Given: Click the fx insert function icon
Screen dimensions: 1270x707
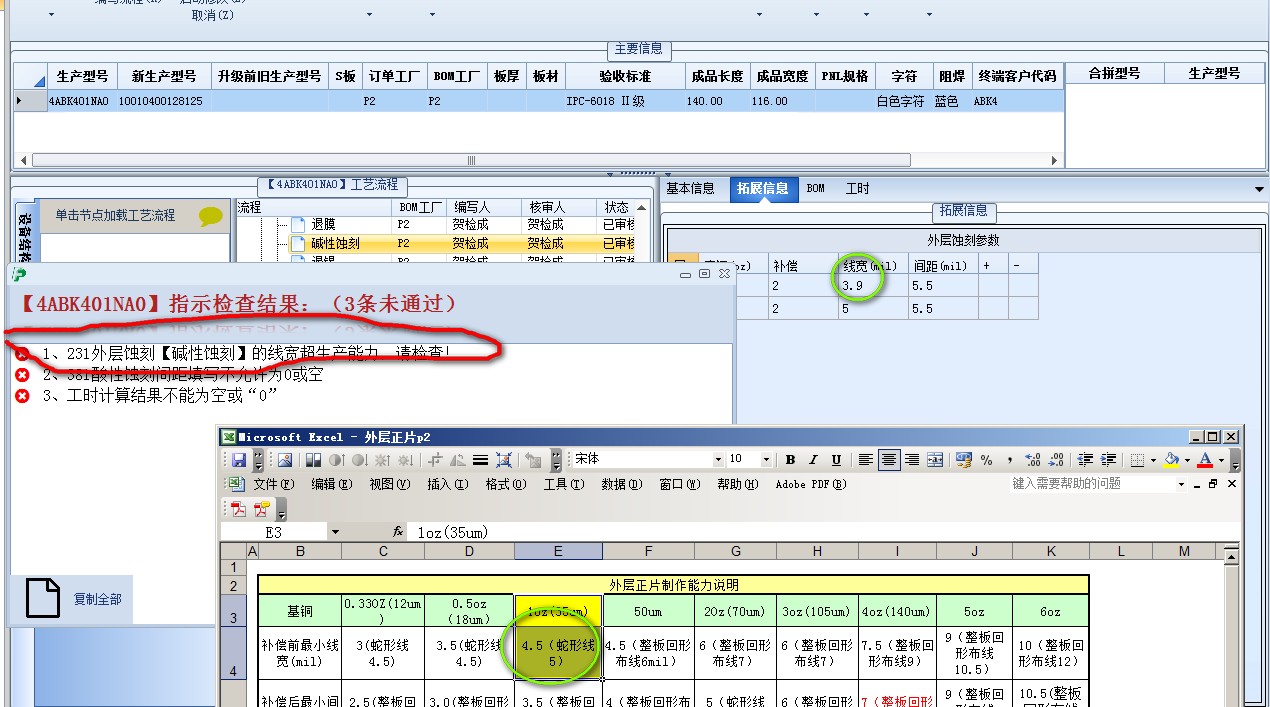Looking at the screenshot, I should (398, 532).
